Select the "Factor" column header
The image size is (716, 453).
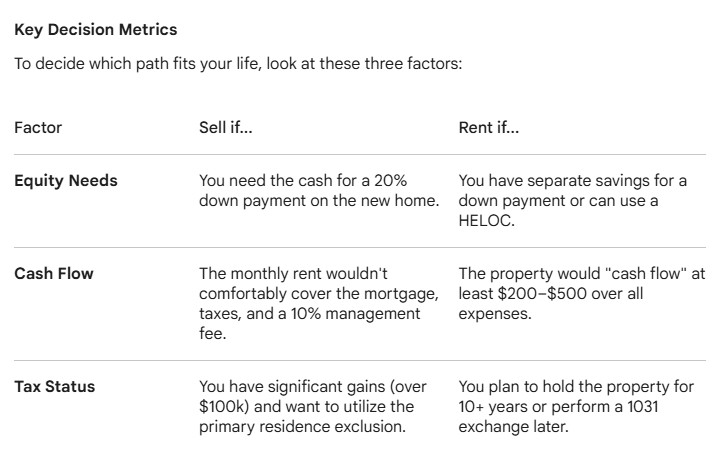[x=38, y=129]
